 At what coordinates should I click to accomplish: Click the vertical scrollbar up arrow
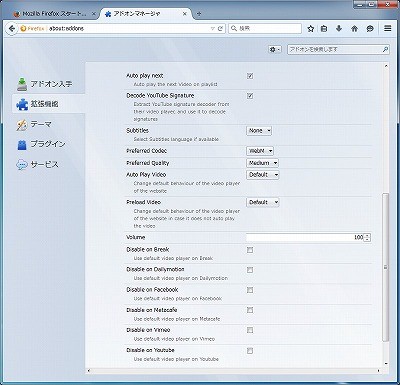pyautogui.click(x=386, y=66)
